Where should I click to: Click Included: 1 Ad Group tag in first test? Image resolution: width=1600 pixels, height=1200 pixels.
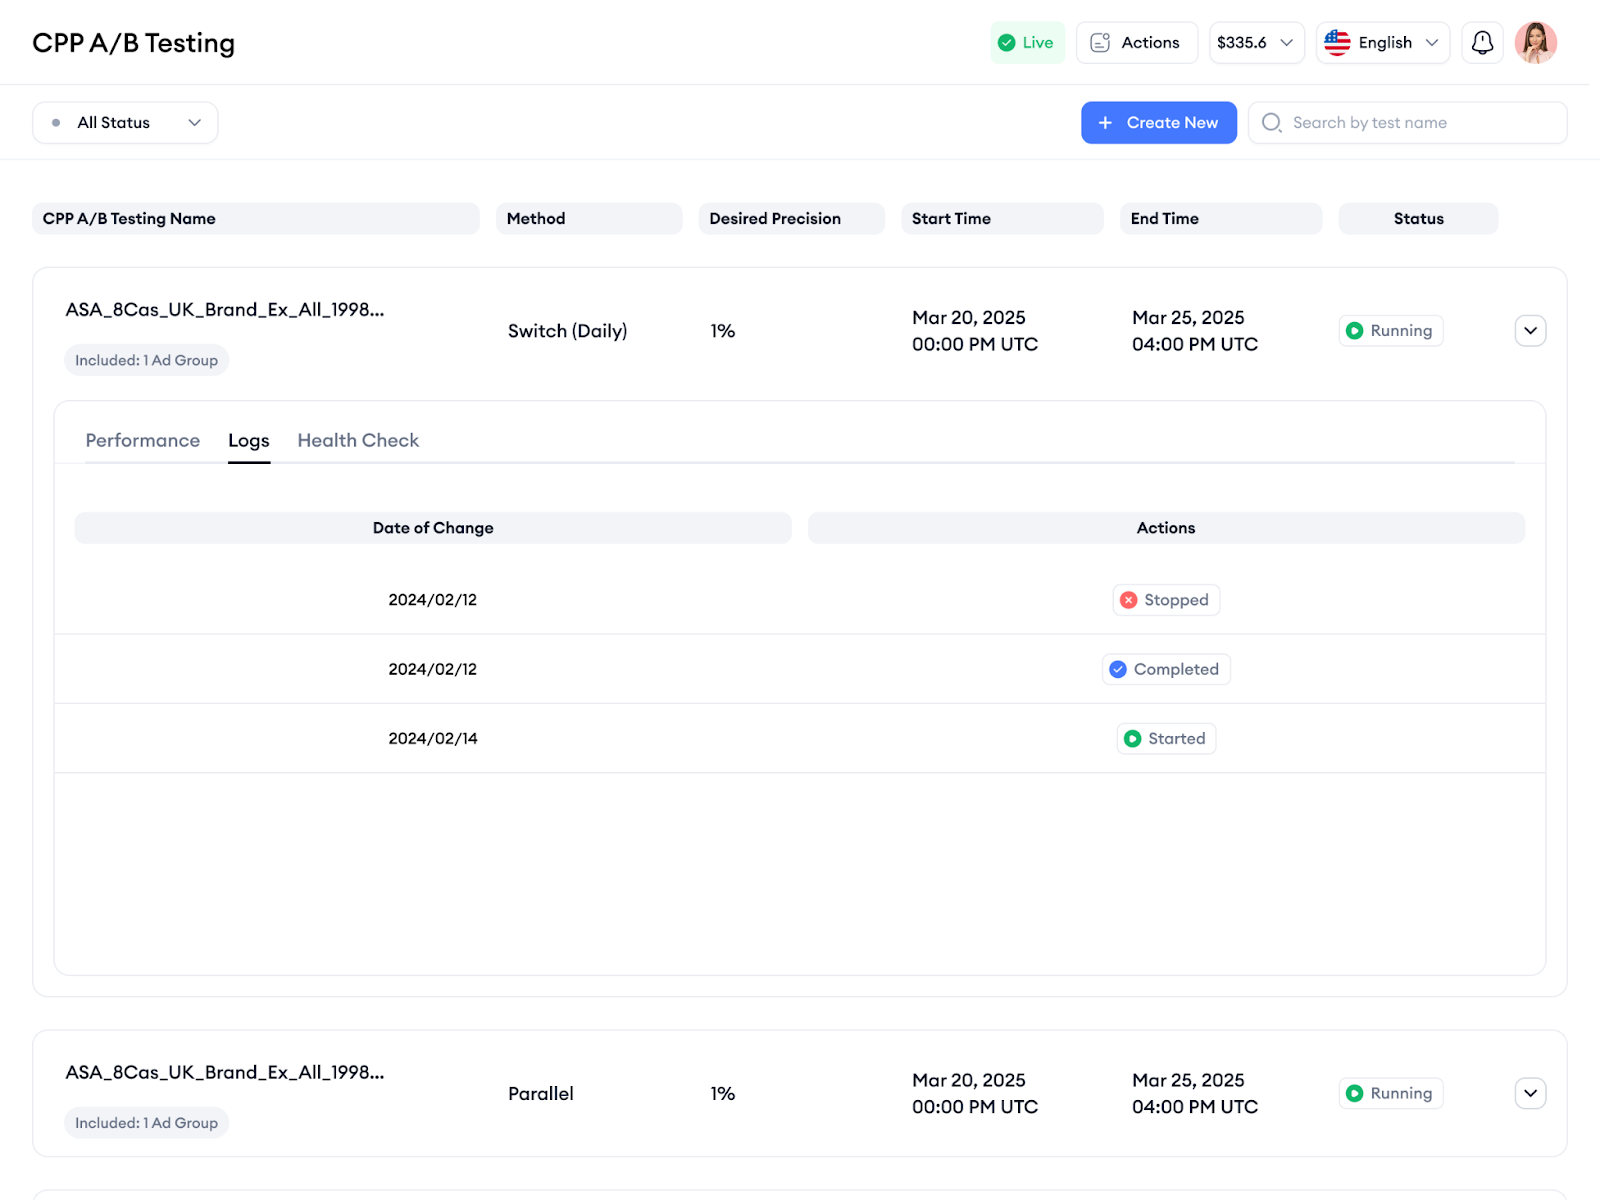click(x=147, y=361)
